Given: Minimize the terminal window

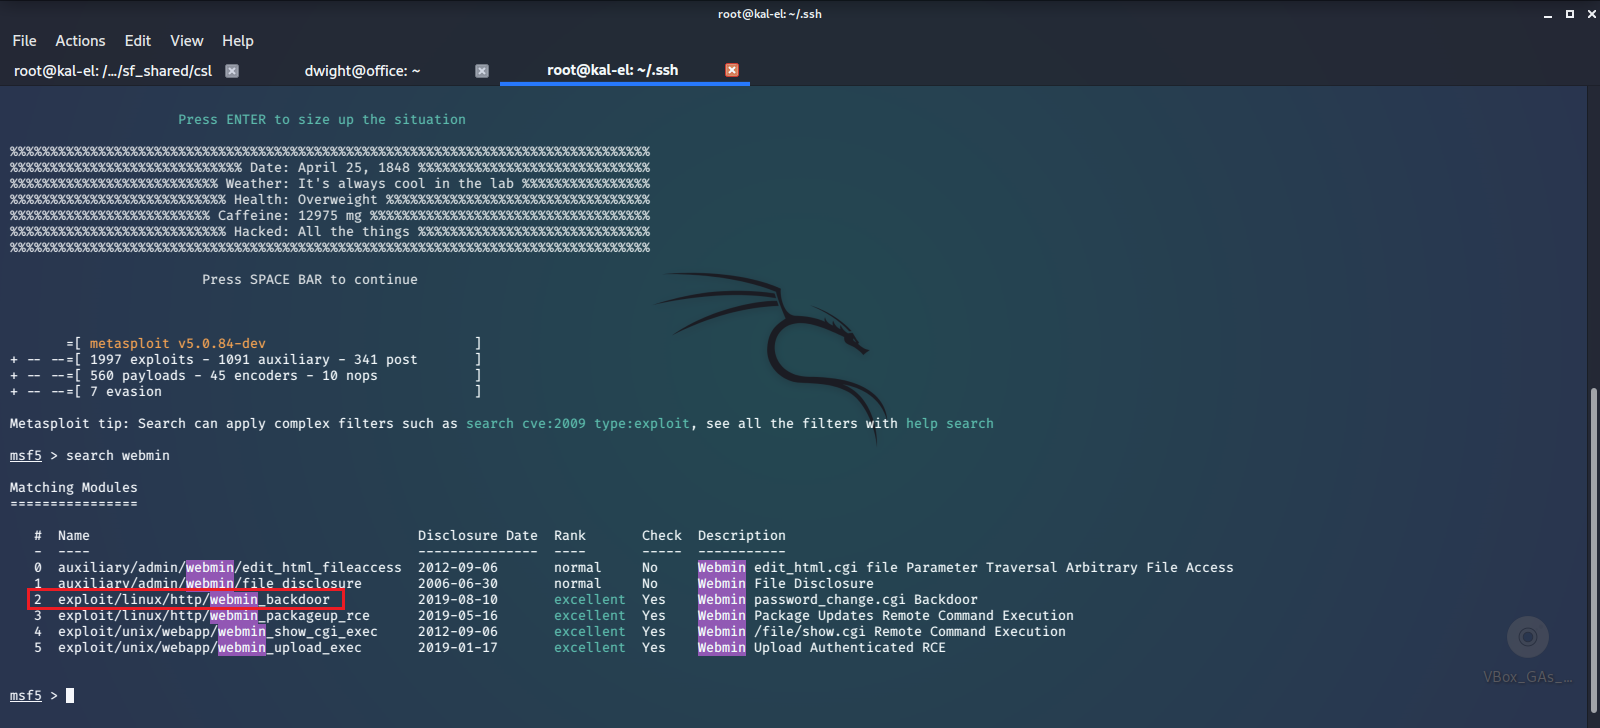Looking at the screenshot, I should pyautogui.click(x=1548, y=14).
